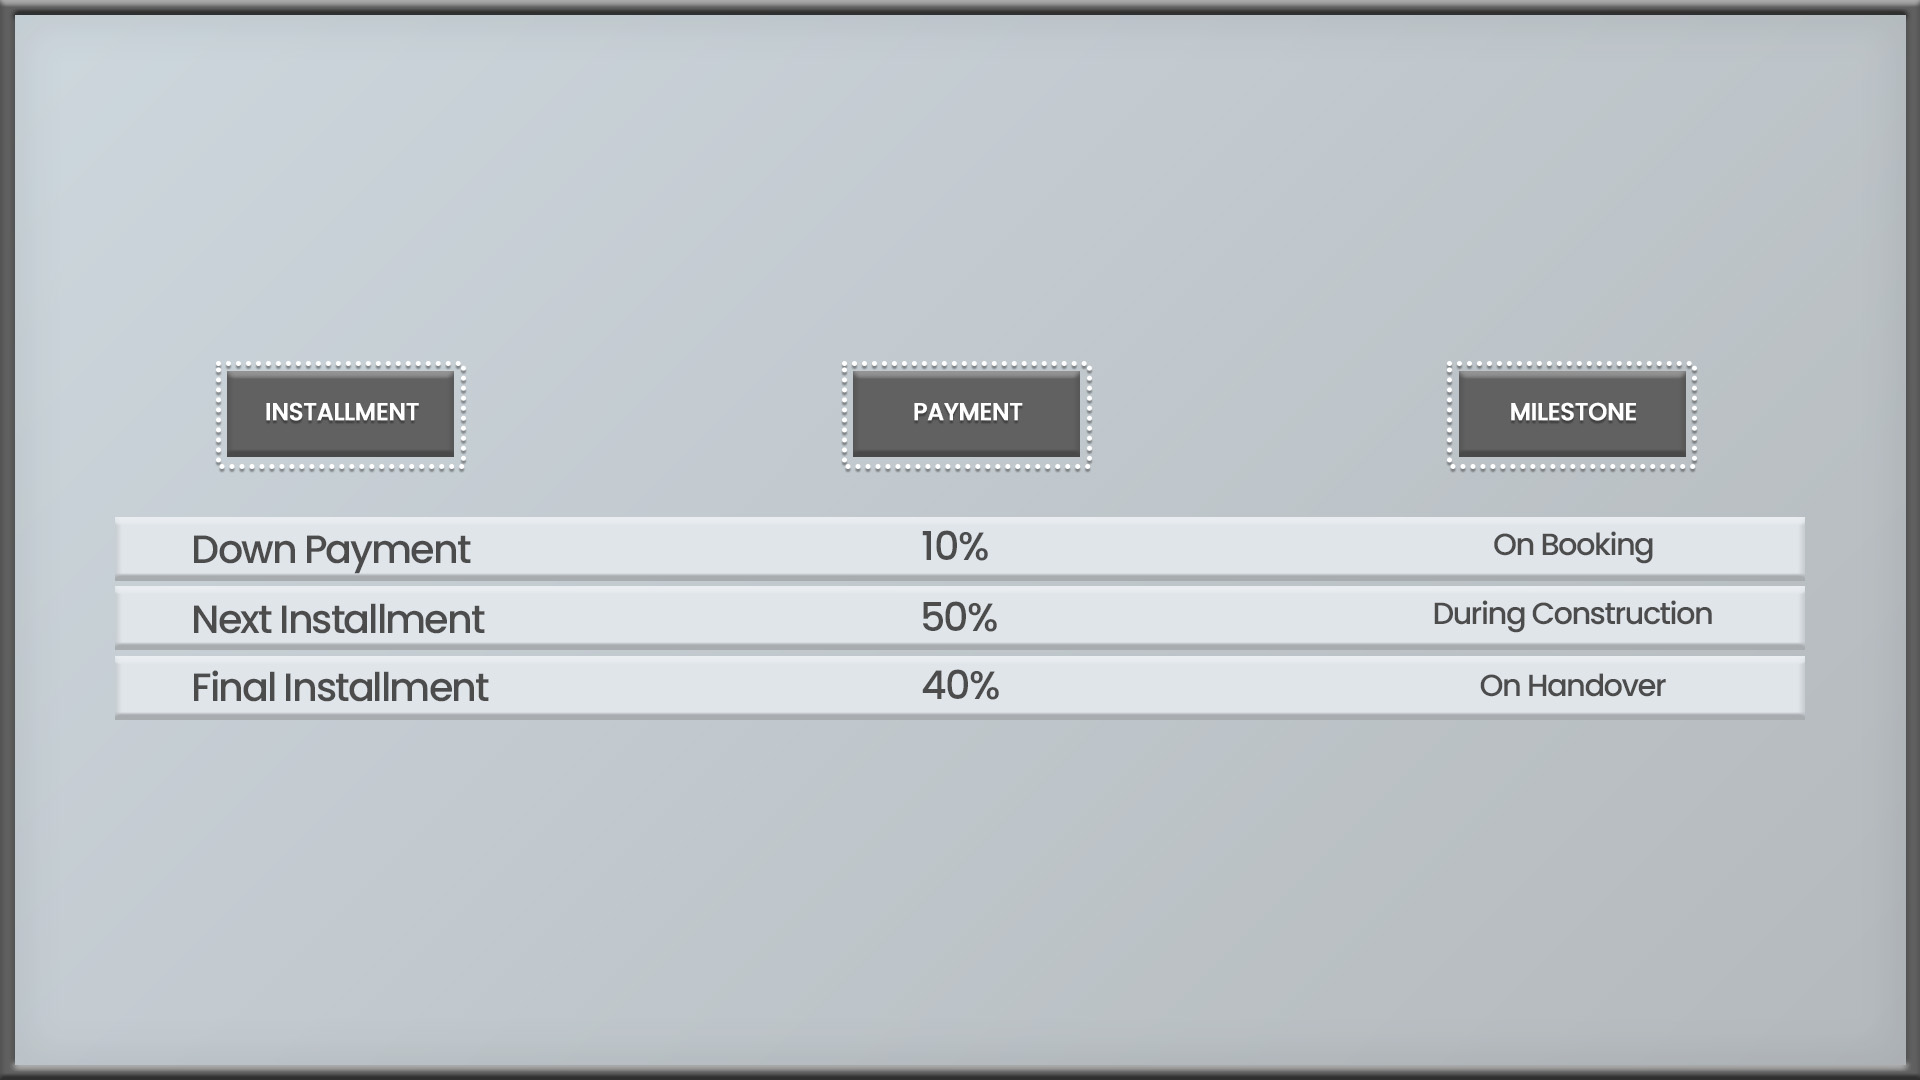1920x1080 pixels.
Task: Click the 40% payment value
Action: tap(960, 685)
